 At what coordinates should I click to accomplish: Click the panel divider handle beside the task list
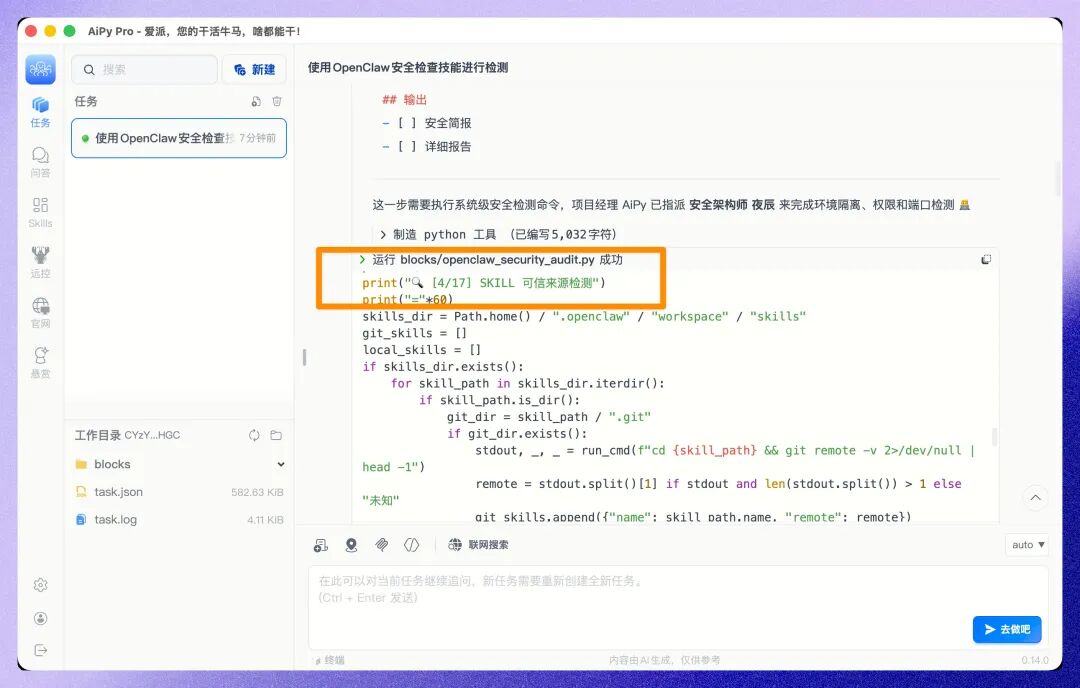pos(304,357)
